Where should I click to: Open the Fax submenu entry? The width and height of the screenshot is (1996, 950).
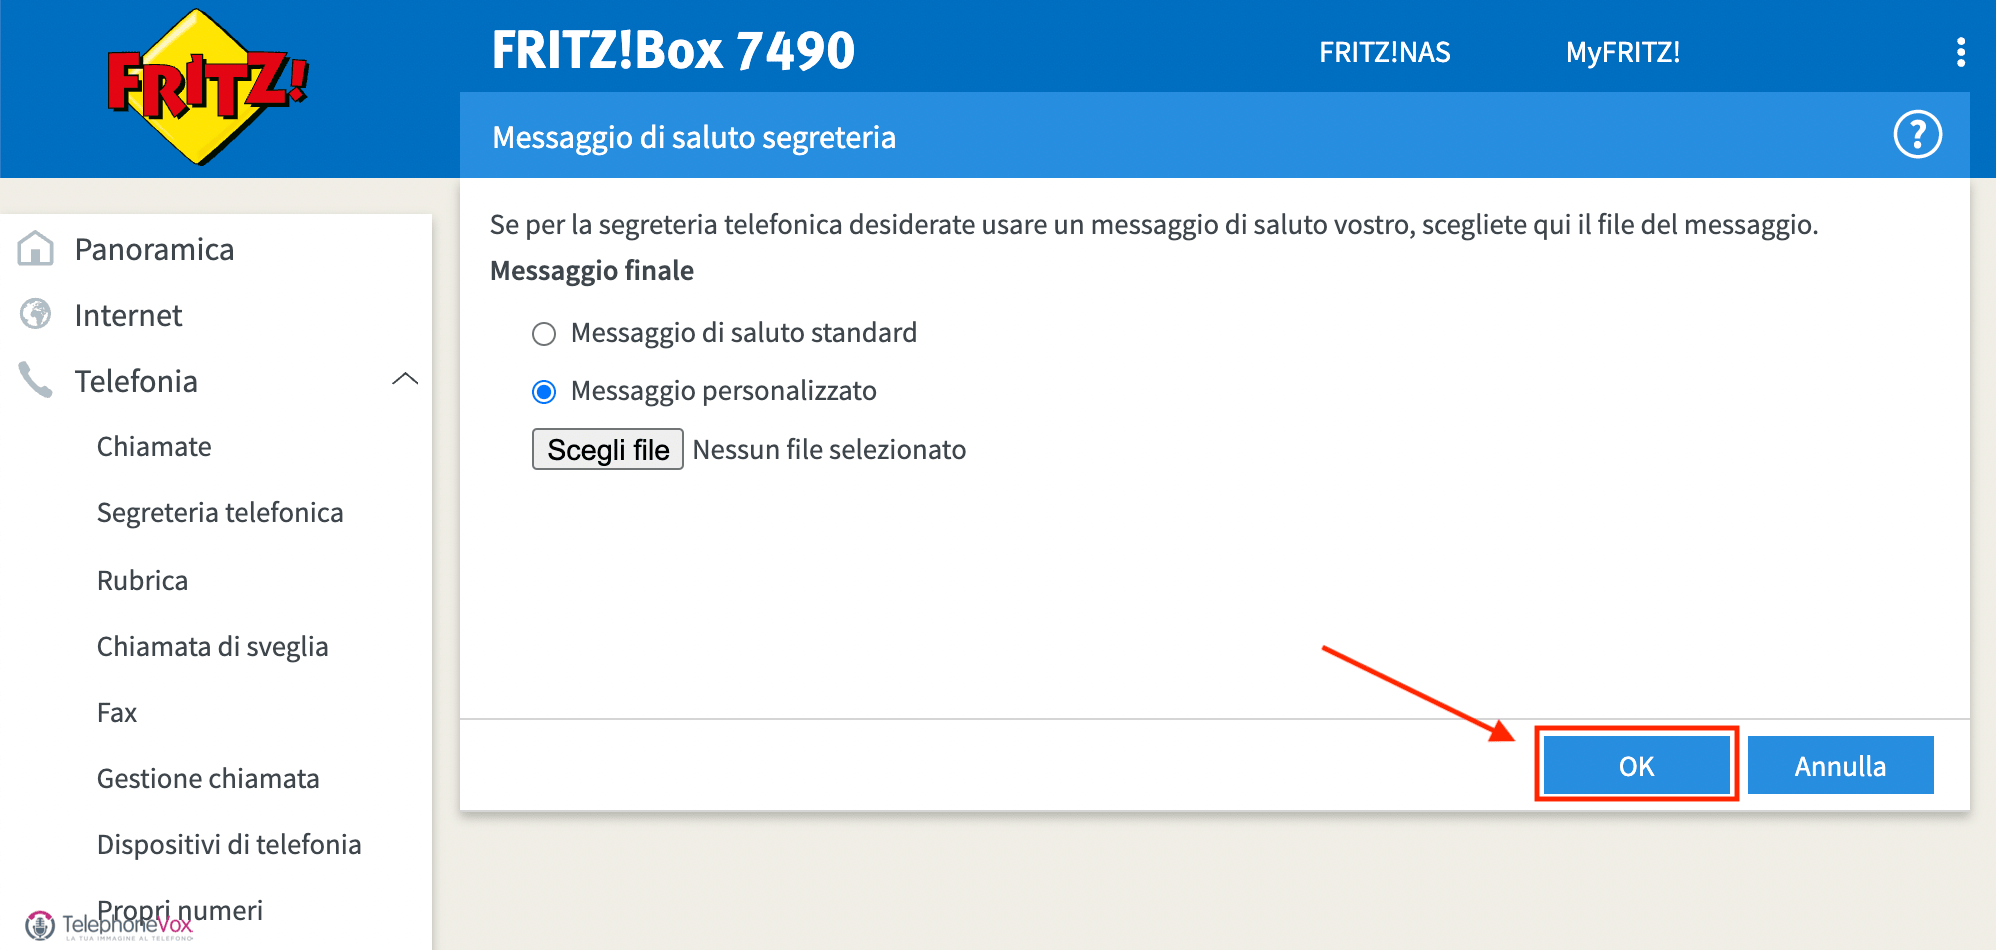click(x=117, y=712)
